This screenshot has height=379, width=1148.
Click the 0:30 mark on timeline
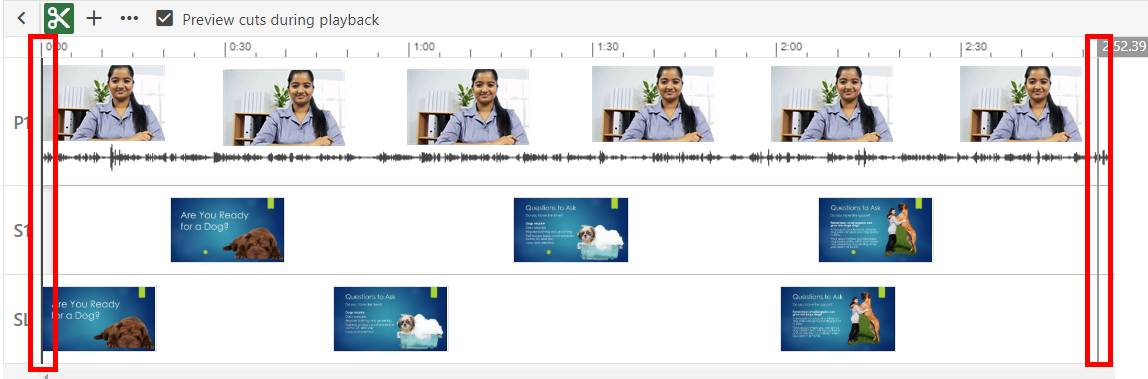239,46
